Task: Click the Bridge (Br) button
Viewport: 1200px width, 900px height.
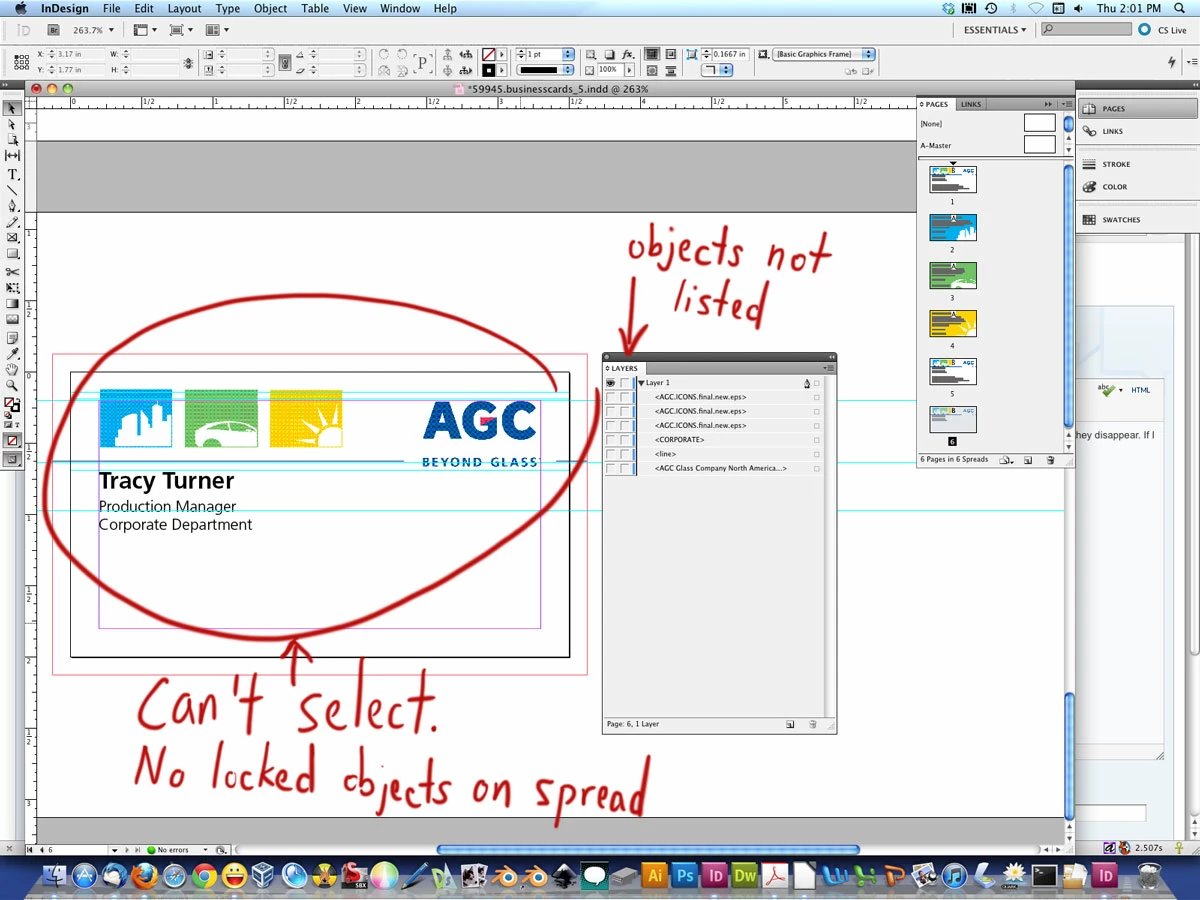Action: pyautogui.click(x=53, y=30)
